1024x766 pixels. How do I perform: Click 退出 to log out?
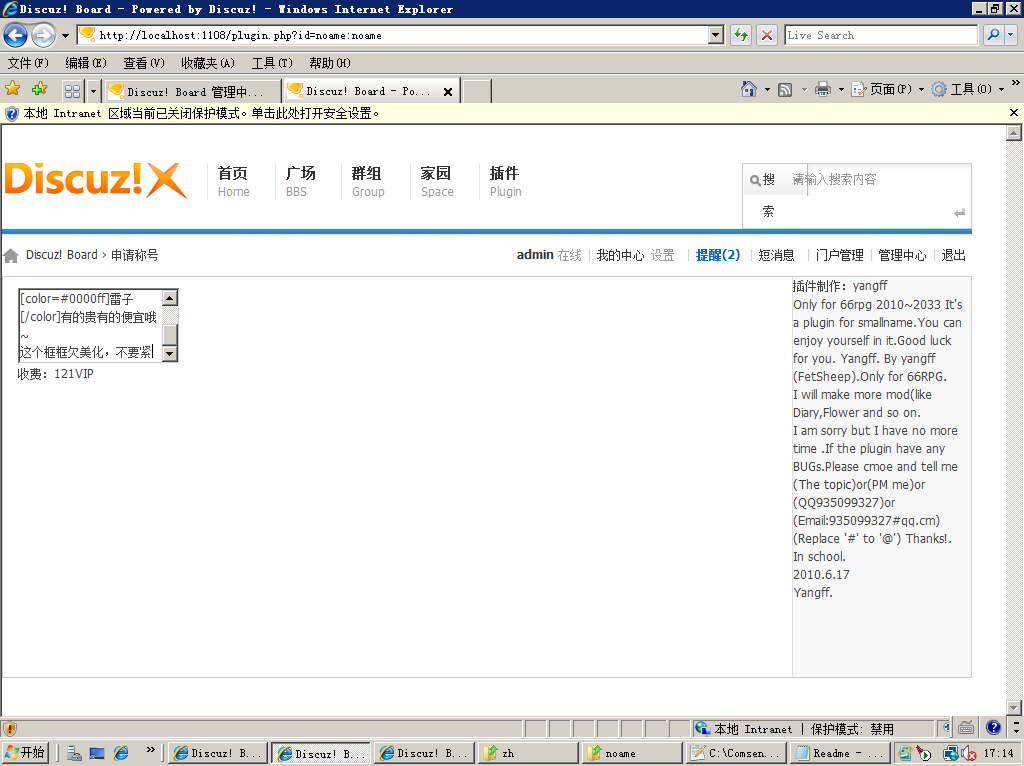[x=953, y=255]
